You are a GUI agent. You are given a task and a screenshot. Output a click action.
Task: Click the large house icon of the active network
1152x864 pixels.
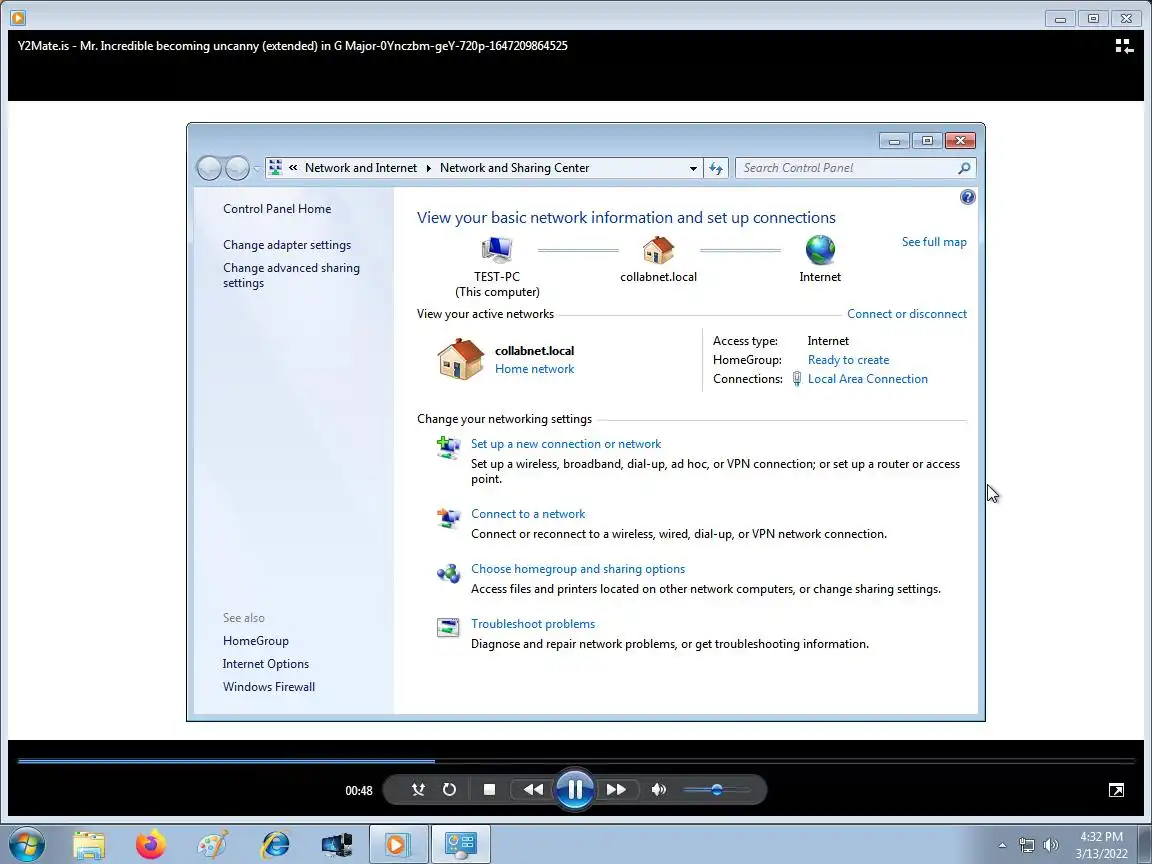461,359
